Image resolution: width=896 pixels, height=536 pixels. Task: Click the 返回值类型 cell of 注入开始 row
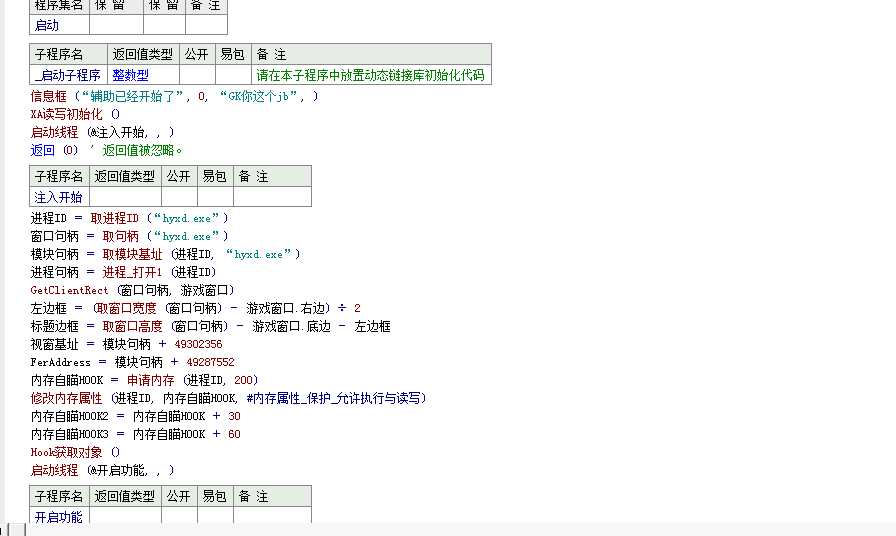125,197
